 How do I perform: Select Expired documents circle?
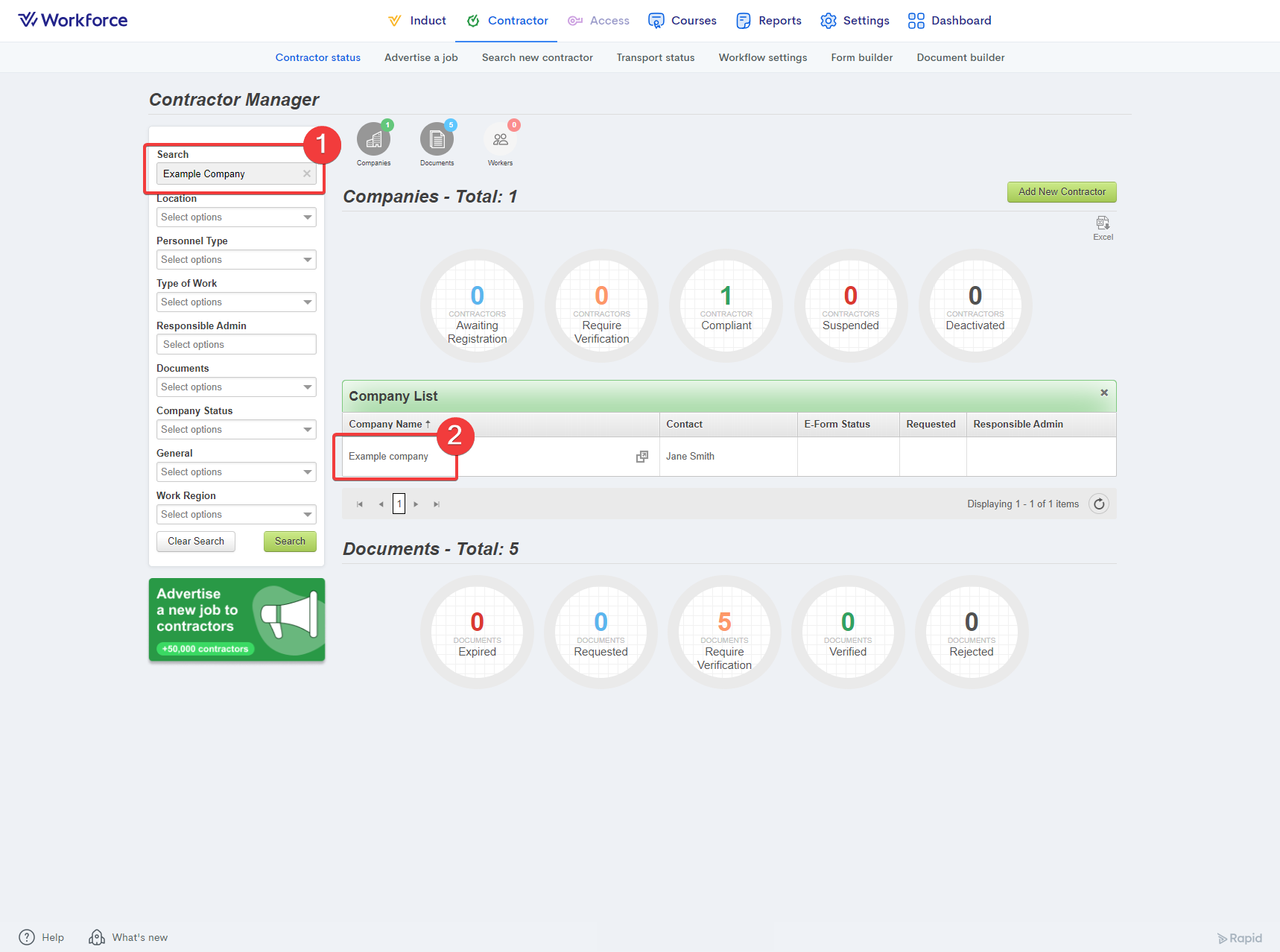[477, 632]
